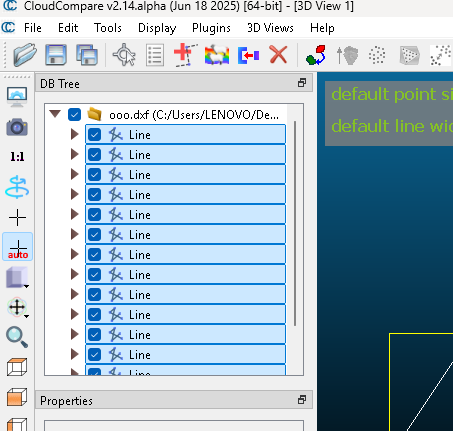The width and height of the screenshot is (453, 431).
Task: Click the 1:1 global zoom button
Action: pos(17,156)
